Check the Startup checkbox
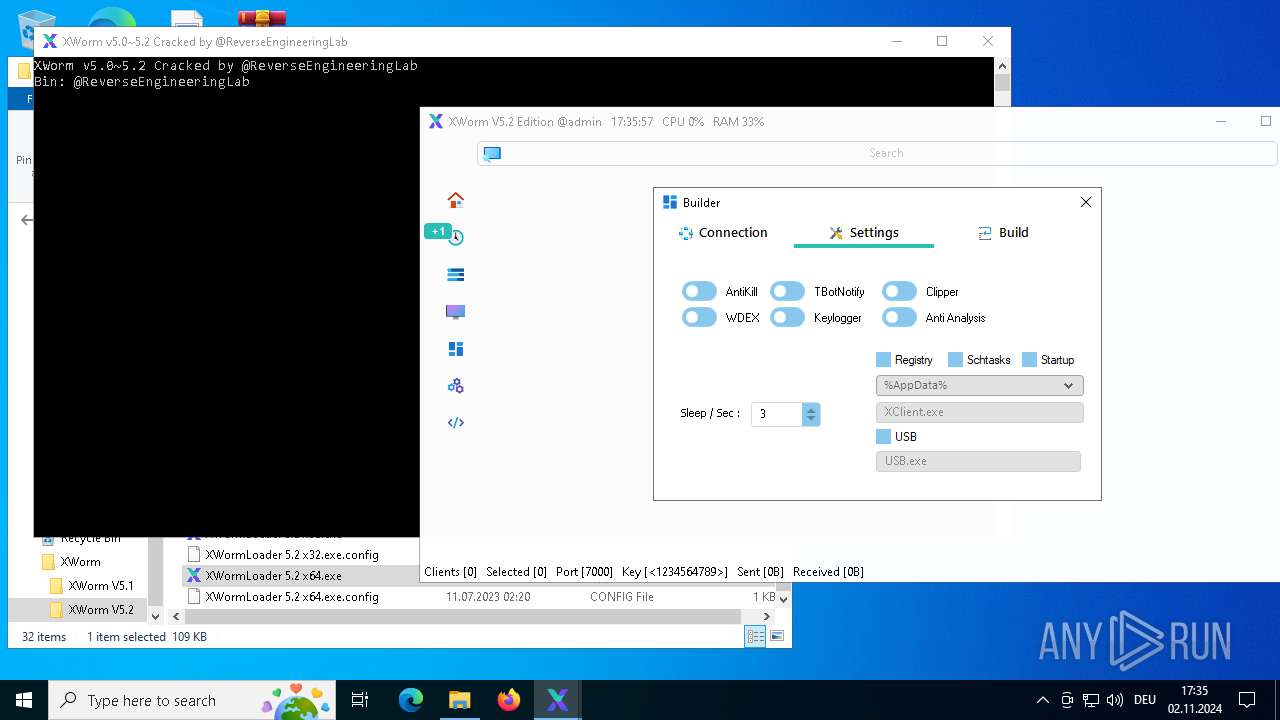The image size is (1280, 720). [1029, 360]
